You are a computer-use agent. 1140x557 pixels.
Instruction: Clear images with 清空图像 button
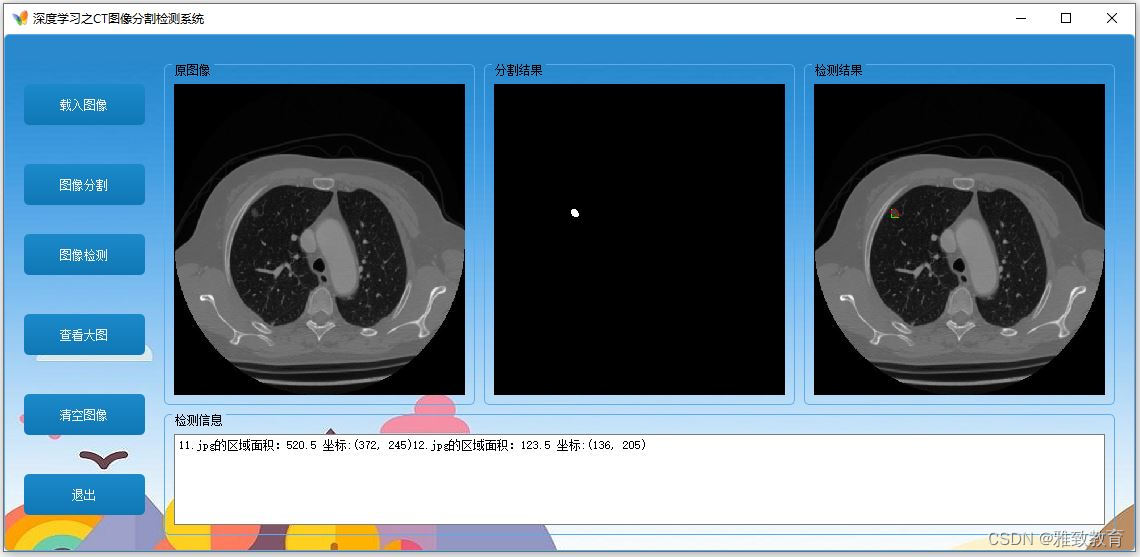84,414
